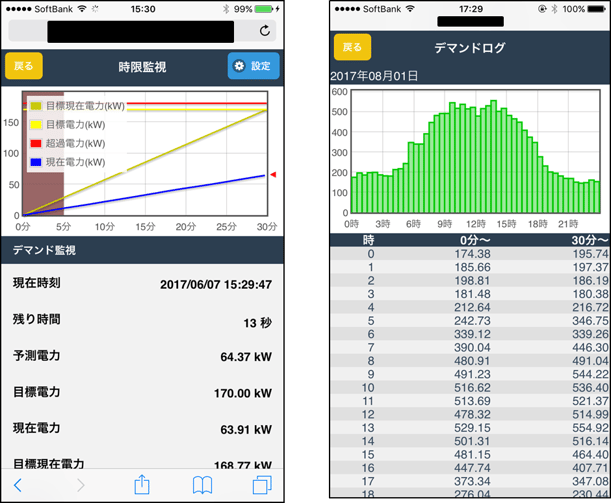Image resolution: width=611 pixels, height=503 pixels.
Task: Select the 2017/06/07 15:29:47 timestamp value
Action: pos(216,284)
